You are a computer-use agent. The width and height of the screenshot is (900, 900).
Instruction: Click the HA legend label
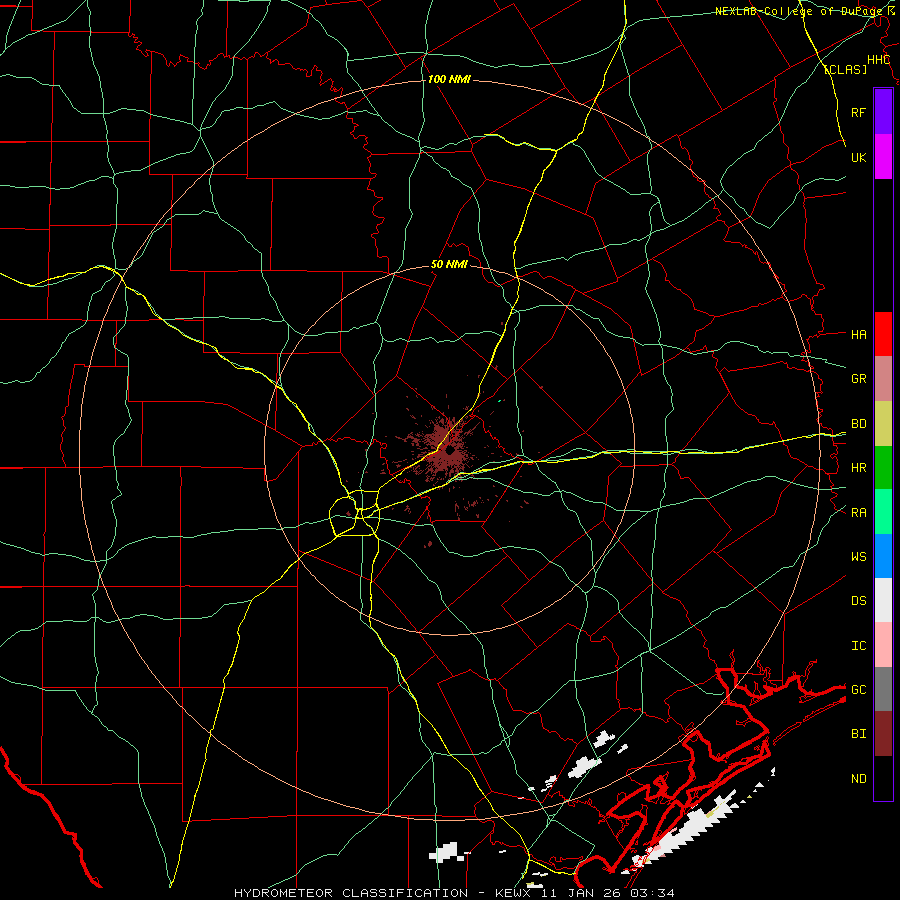point(858,334)
